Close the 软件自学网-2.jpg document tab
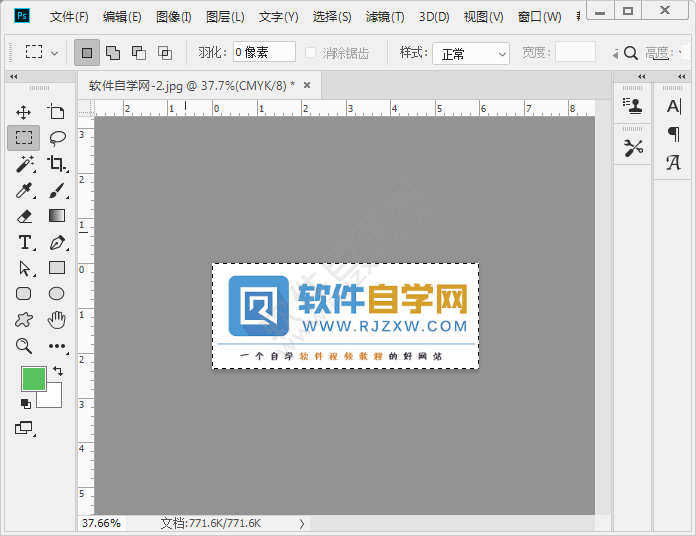The image size is (696, 536). pyautogui.click(x=307, y=85)
